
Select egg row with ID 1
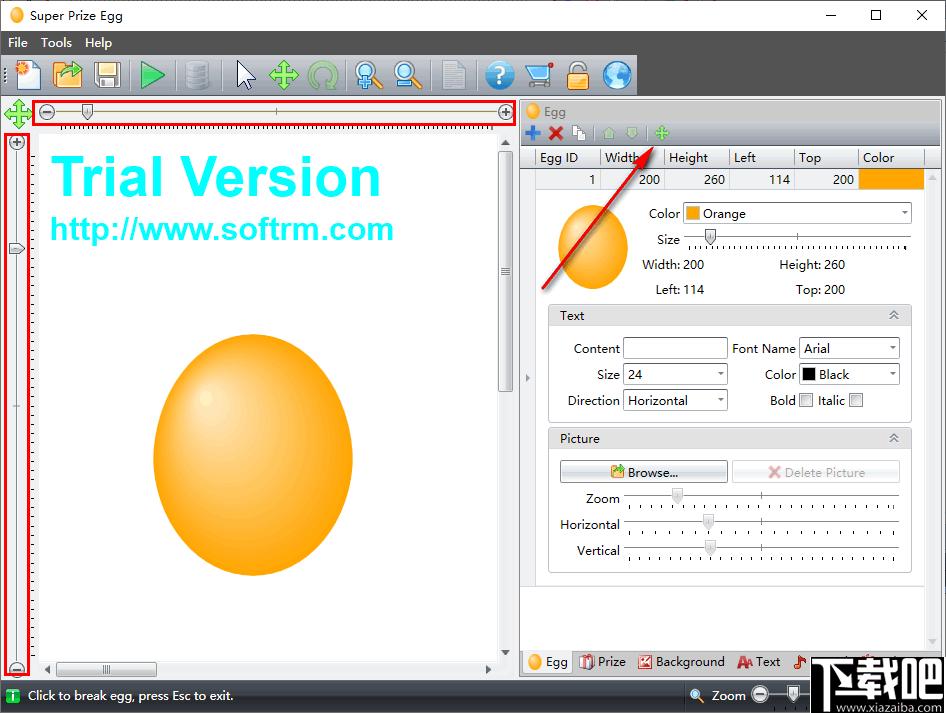[x=729, y=179]
